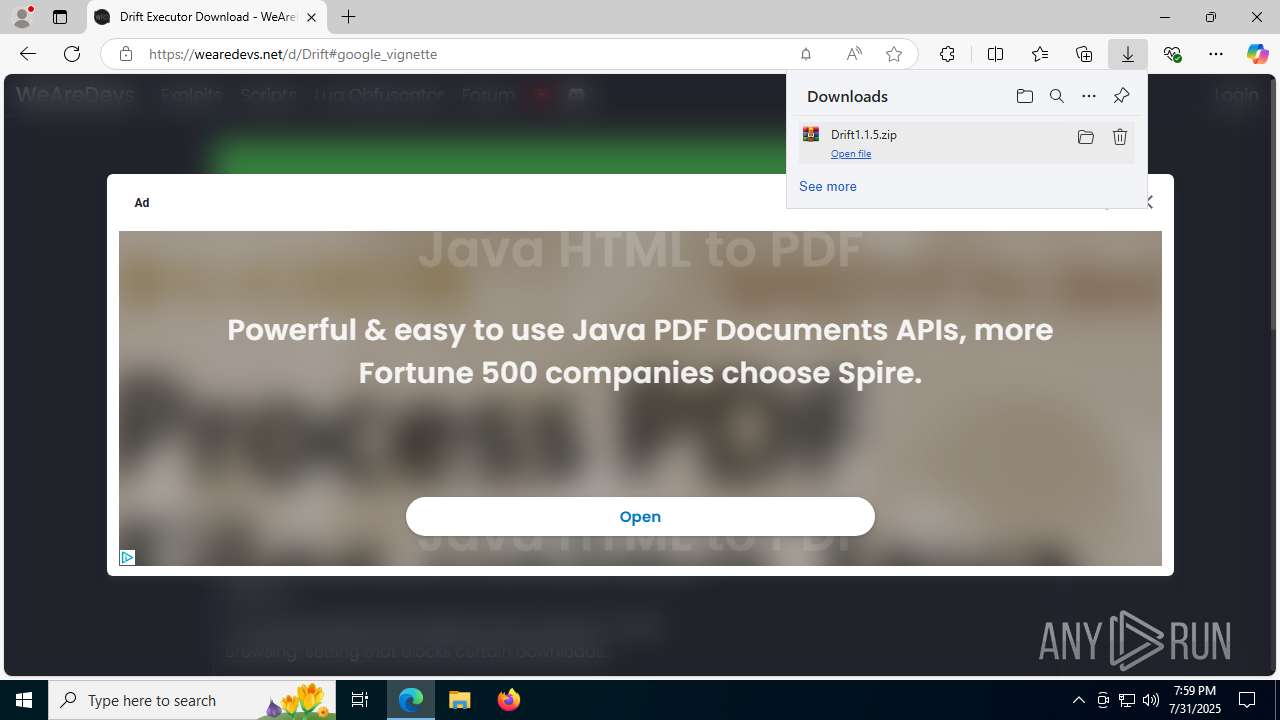Screen dimensions: 1280x720
Task: Open the Action Center notifications
Action: tap(1248, 700)
